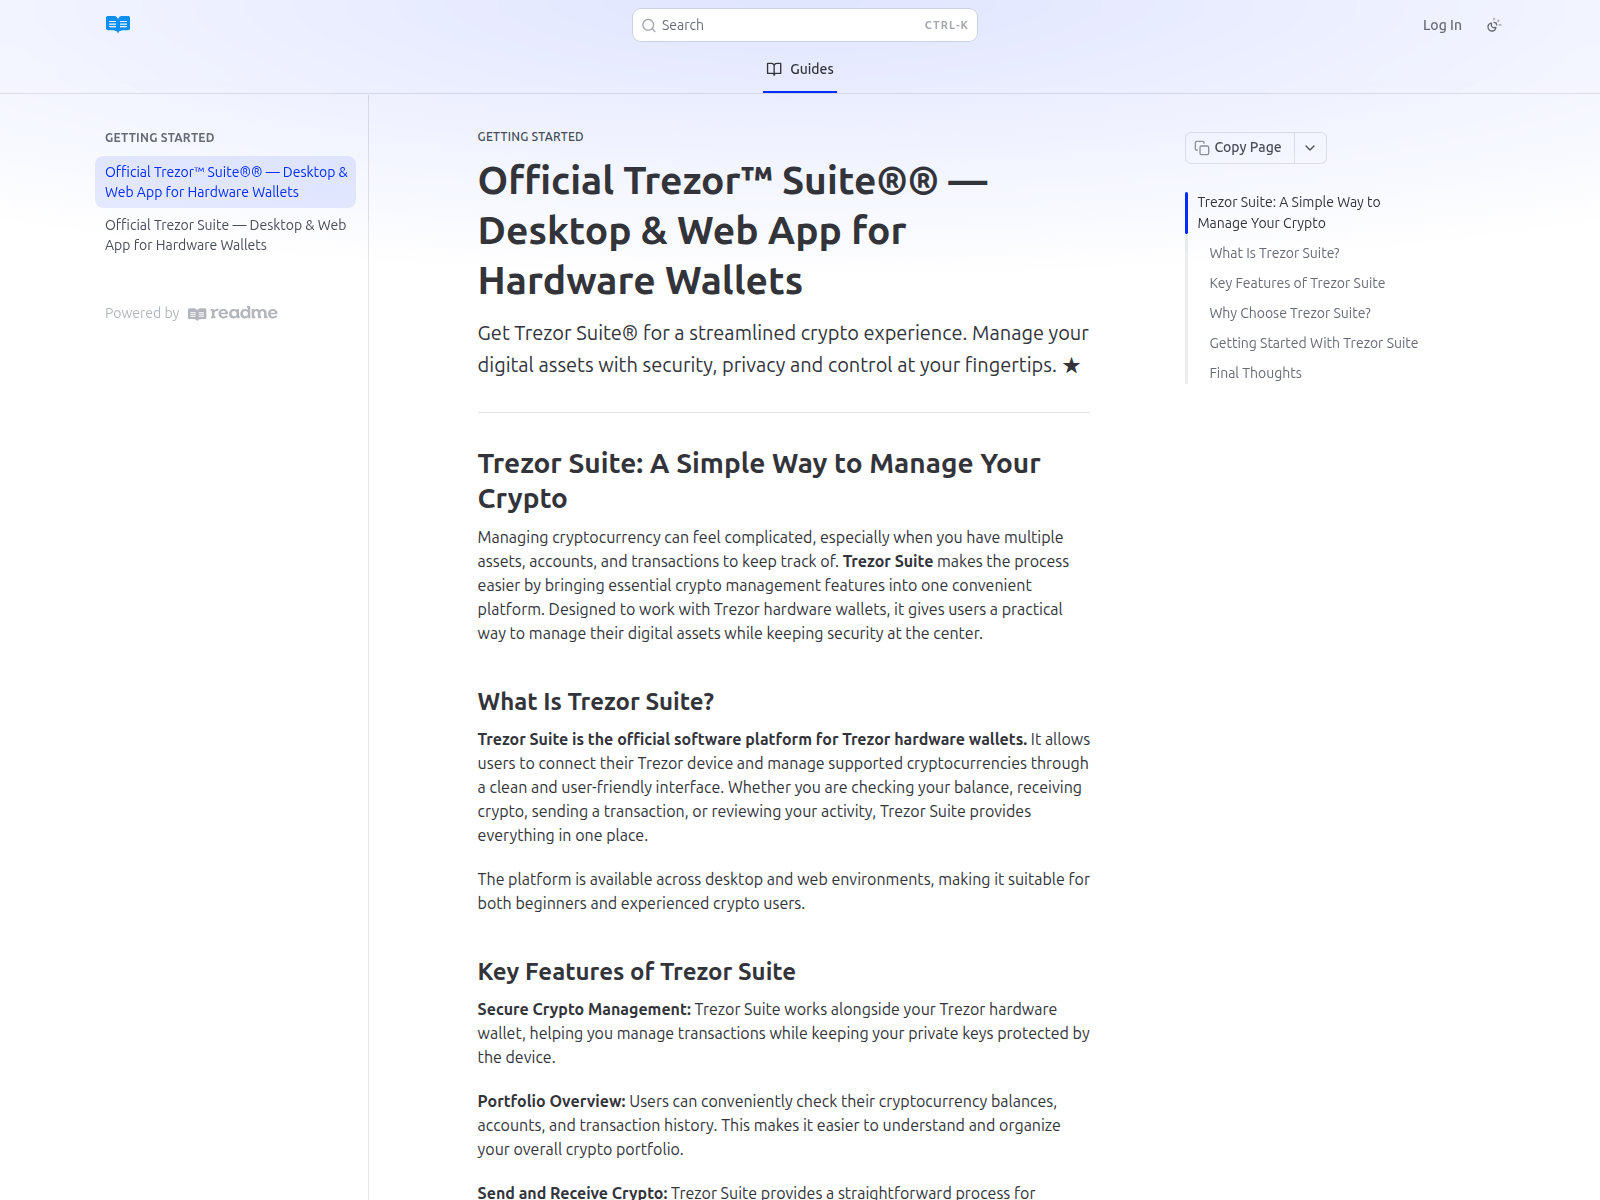This screenshot has height=1200, width=1600.
Task: Select sidebar page Official Trezor™ Suite®® entry
Action: pyautogui.click(x=226, y=182)
